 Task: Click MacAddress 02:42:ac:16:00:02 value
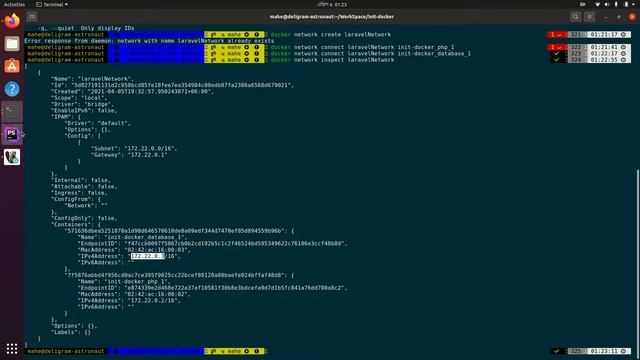pyautogui.click(x=156, y=294)
